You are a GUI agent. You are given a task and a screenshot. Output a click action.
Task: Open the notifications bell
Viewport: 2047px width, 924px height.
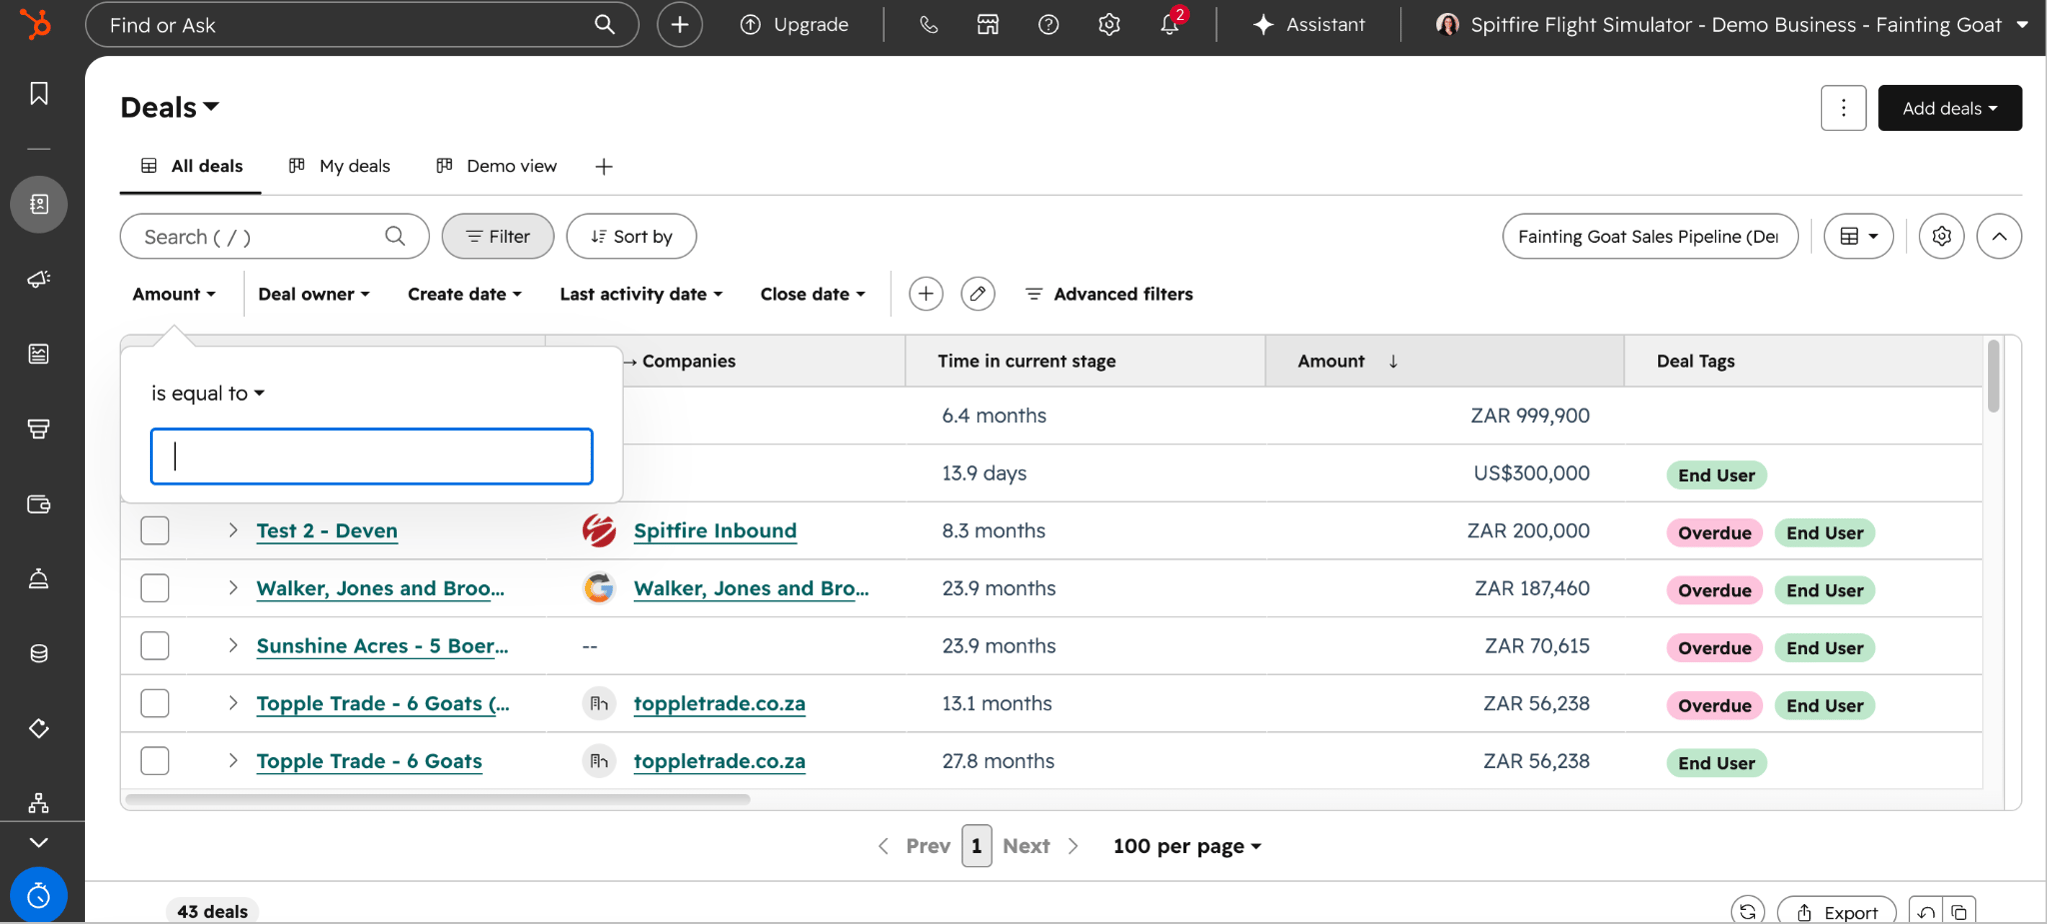point(1170,24)
